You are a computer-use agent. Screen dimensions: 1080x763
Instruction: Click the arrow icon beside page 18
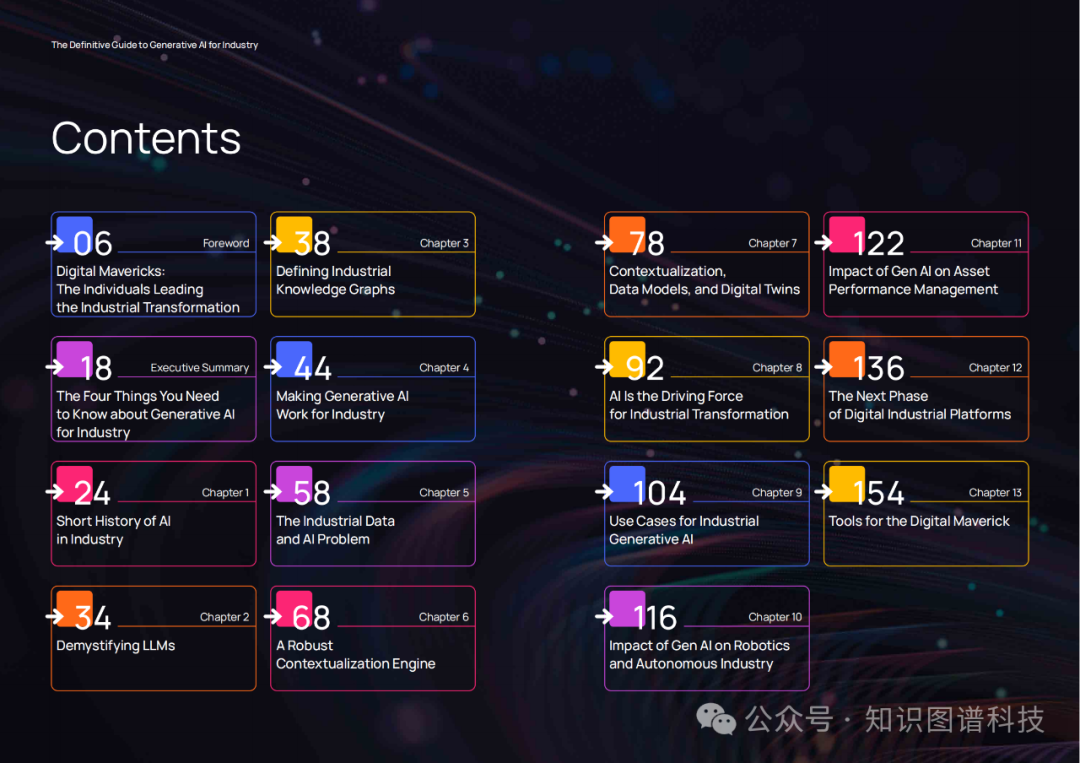coord(54,367)
